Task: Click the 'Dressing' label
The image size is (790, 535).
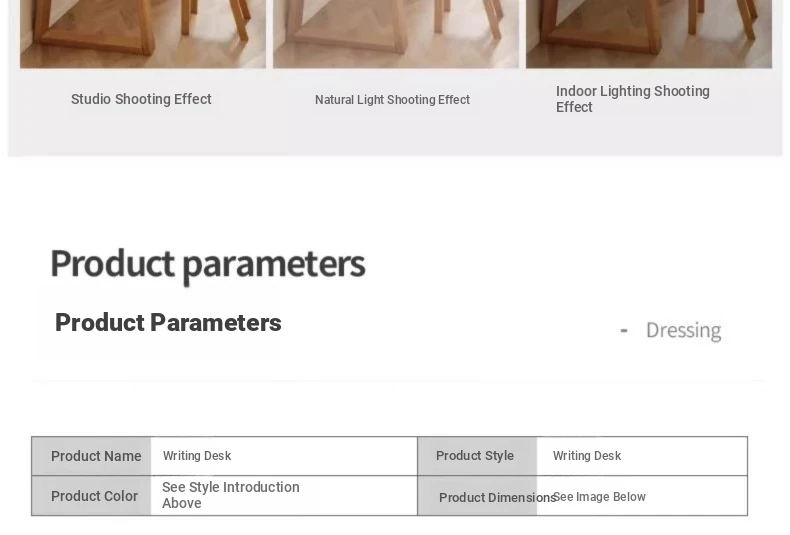Action: pyautogui.click(x=683, y=330)
